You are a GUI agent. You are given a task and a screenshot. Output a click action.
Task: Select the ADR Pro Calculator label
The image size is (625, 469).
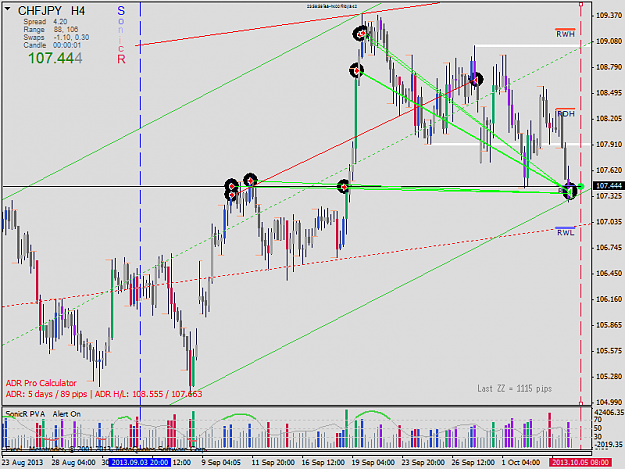pos(41,383)
